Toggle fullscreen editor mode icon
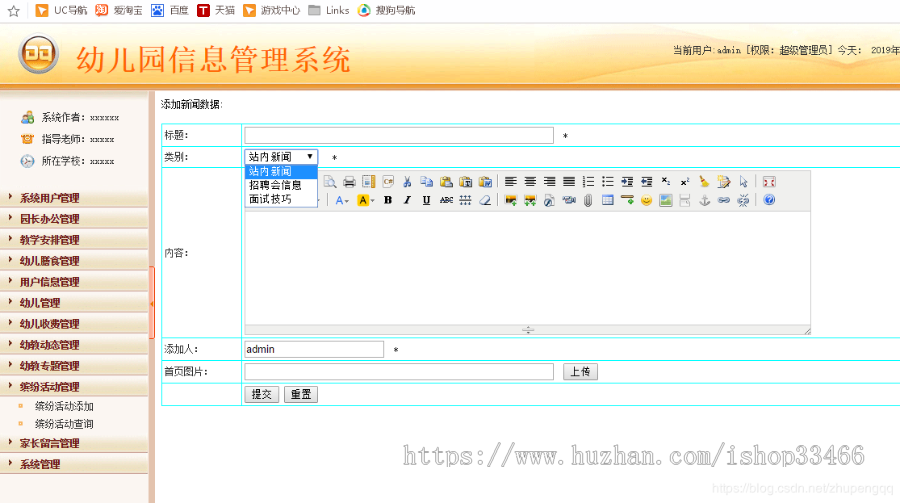This screenshot has width=900, height=503. pos(769,182)
